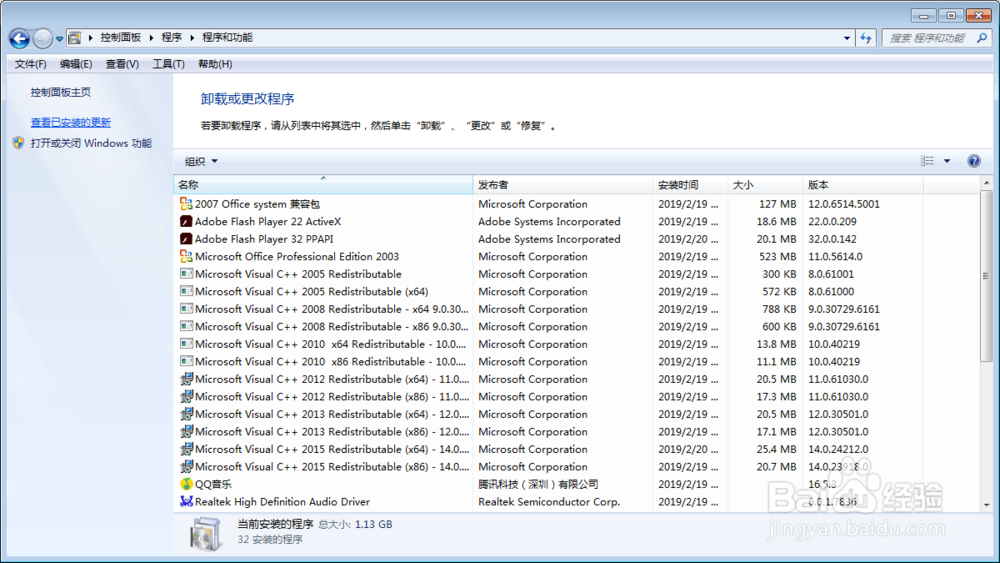The height and width of the screenshot is (563, 1000).
Task: Select 2007 Office system 兼容包 icon
Action: (x=186, y=204)
